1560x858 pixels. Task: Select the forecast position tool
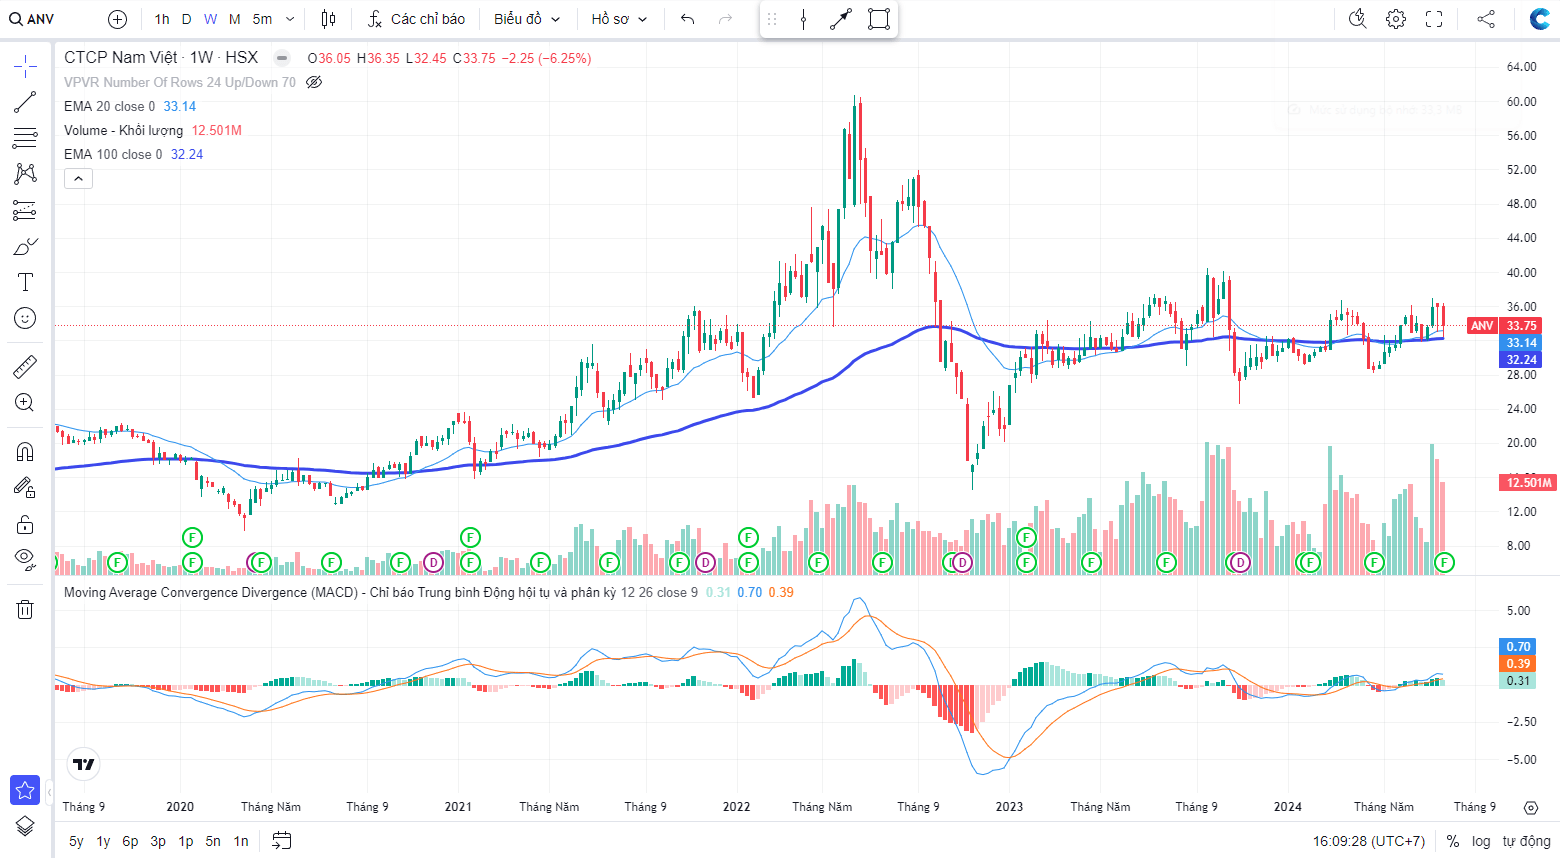[25, 210]
